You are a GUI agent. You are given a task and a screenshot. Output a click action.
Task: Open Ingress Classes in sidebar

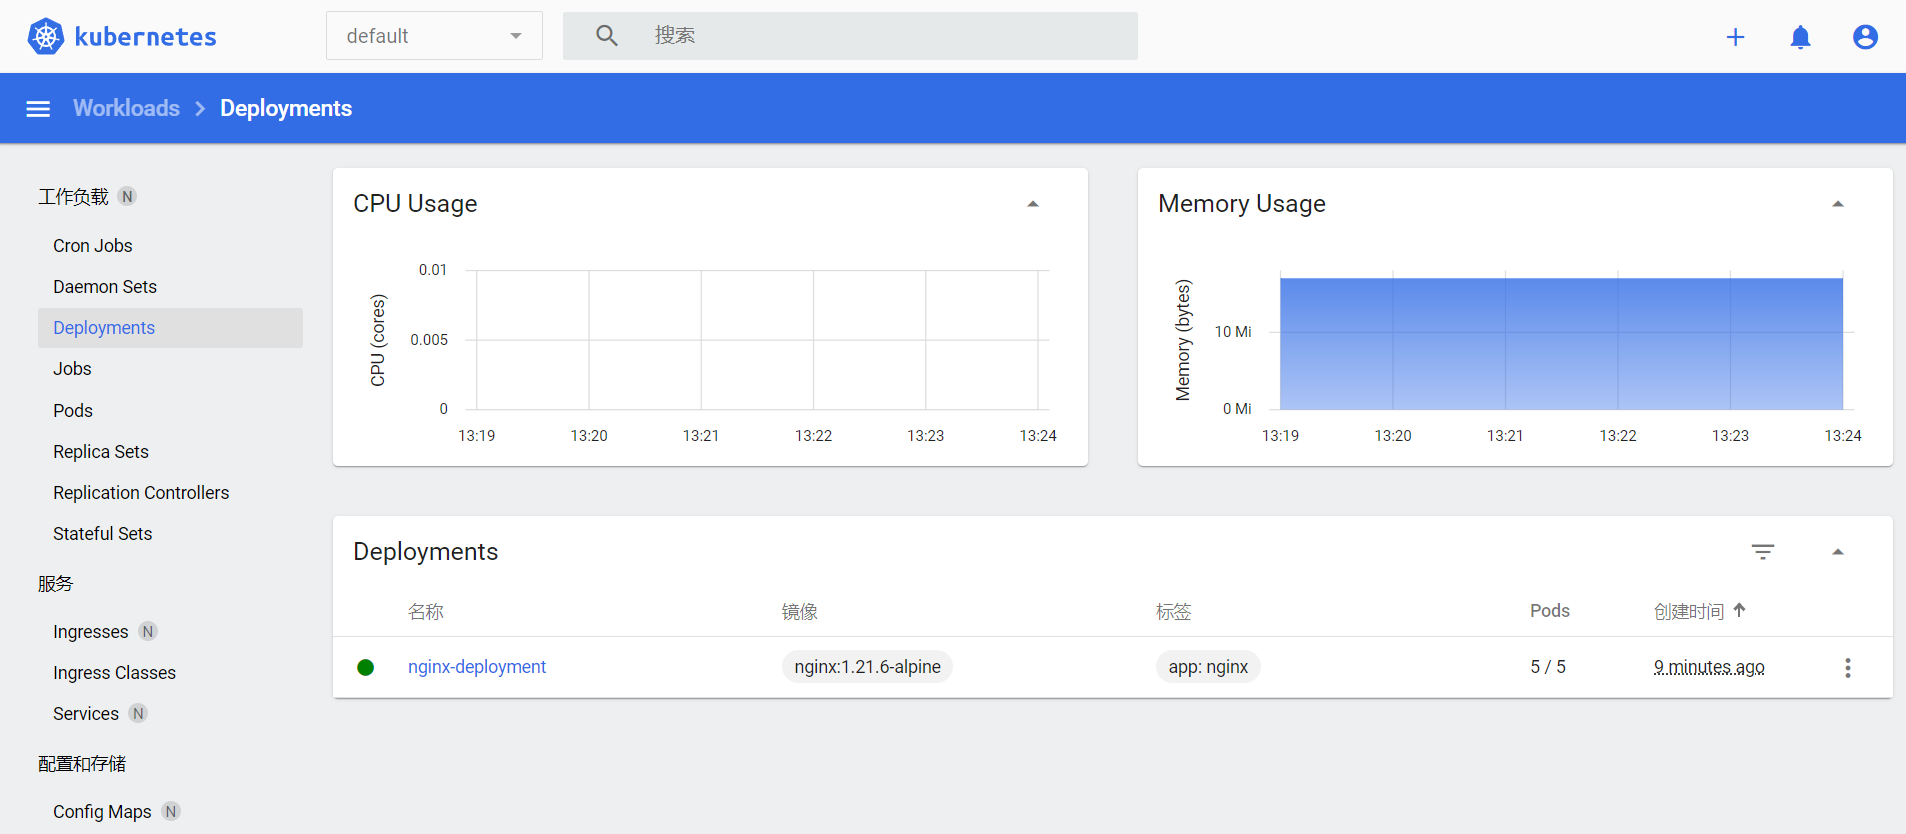point(114,673)
